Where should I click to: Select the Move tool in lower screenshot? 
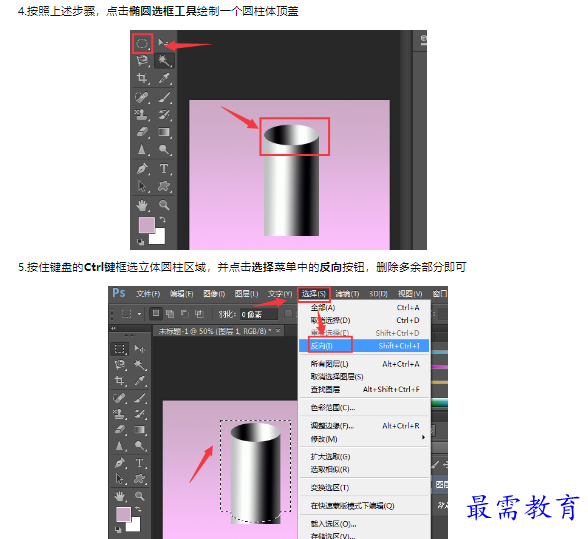pos(140,349)
